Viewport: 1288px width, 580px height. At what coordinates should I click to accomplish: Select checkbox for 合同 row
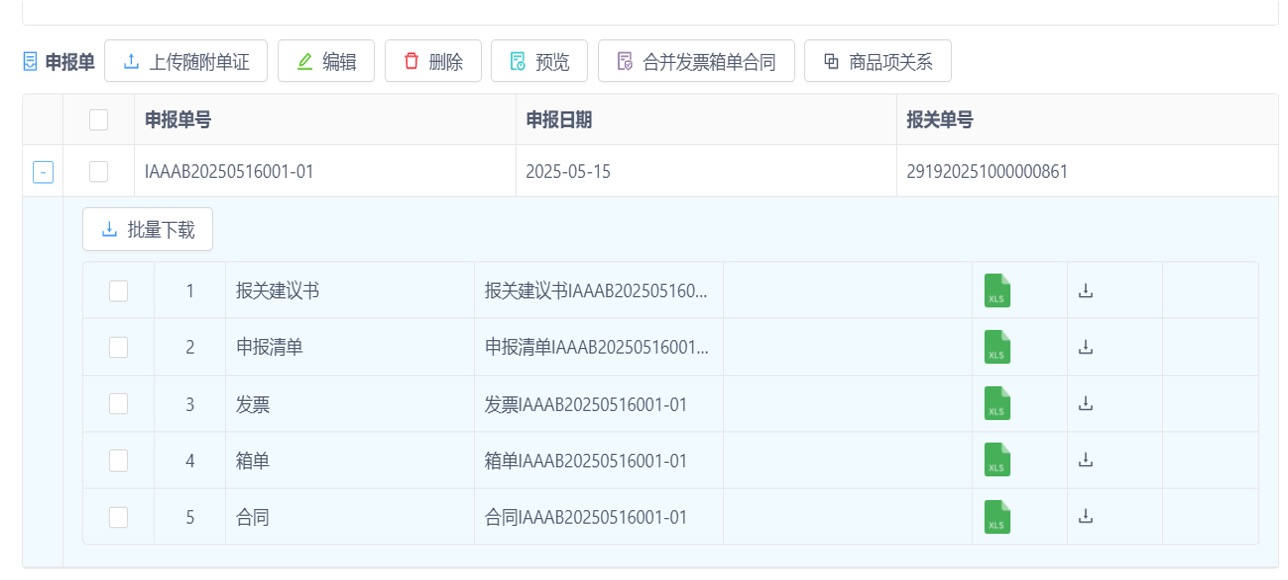(119, 517)
